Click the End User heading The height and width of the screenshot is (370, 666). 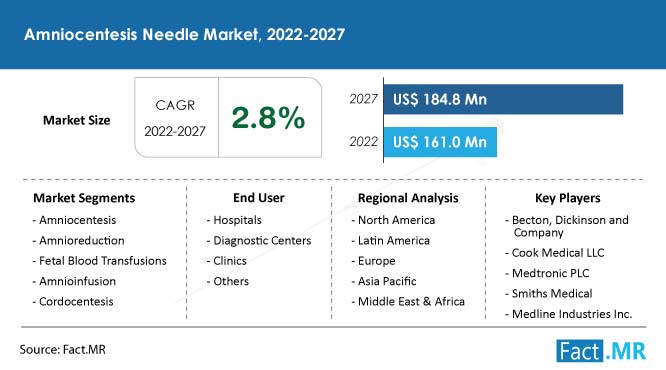259,198
